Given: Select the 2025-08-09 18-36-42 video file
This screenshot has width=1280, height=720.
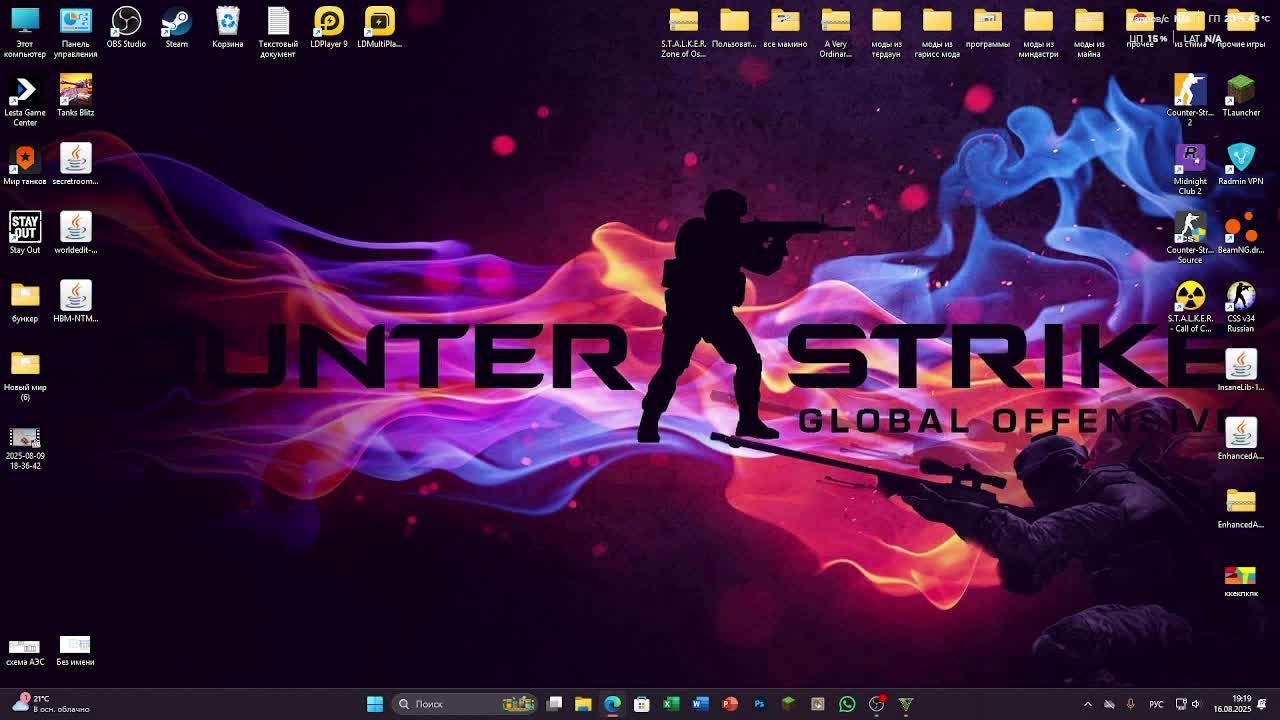Looking at the screenshot, I should pyautogui.click(x=25, y=447).
